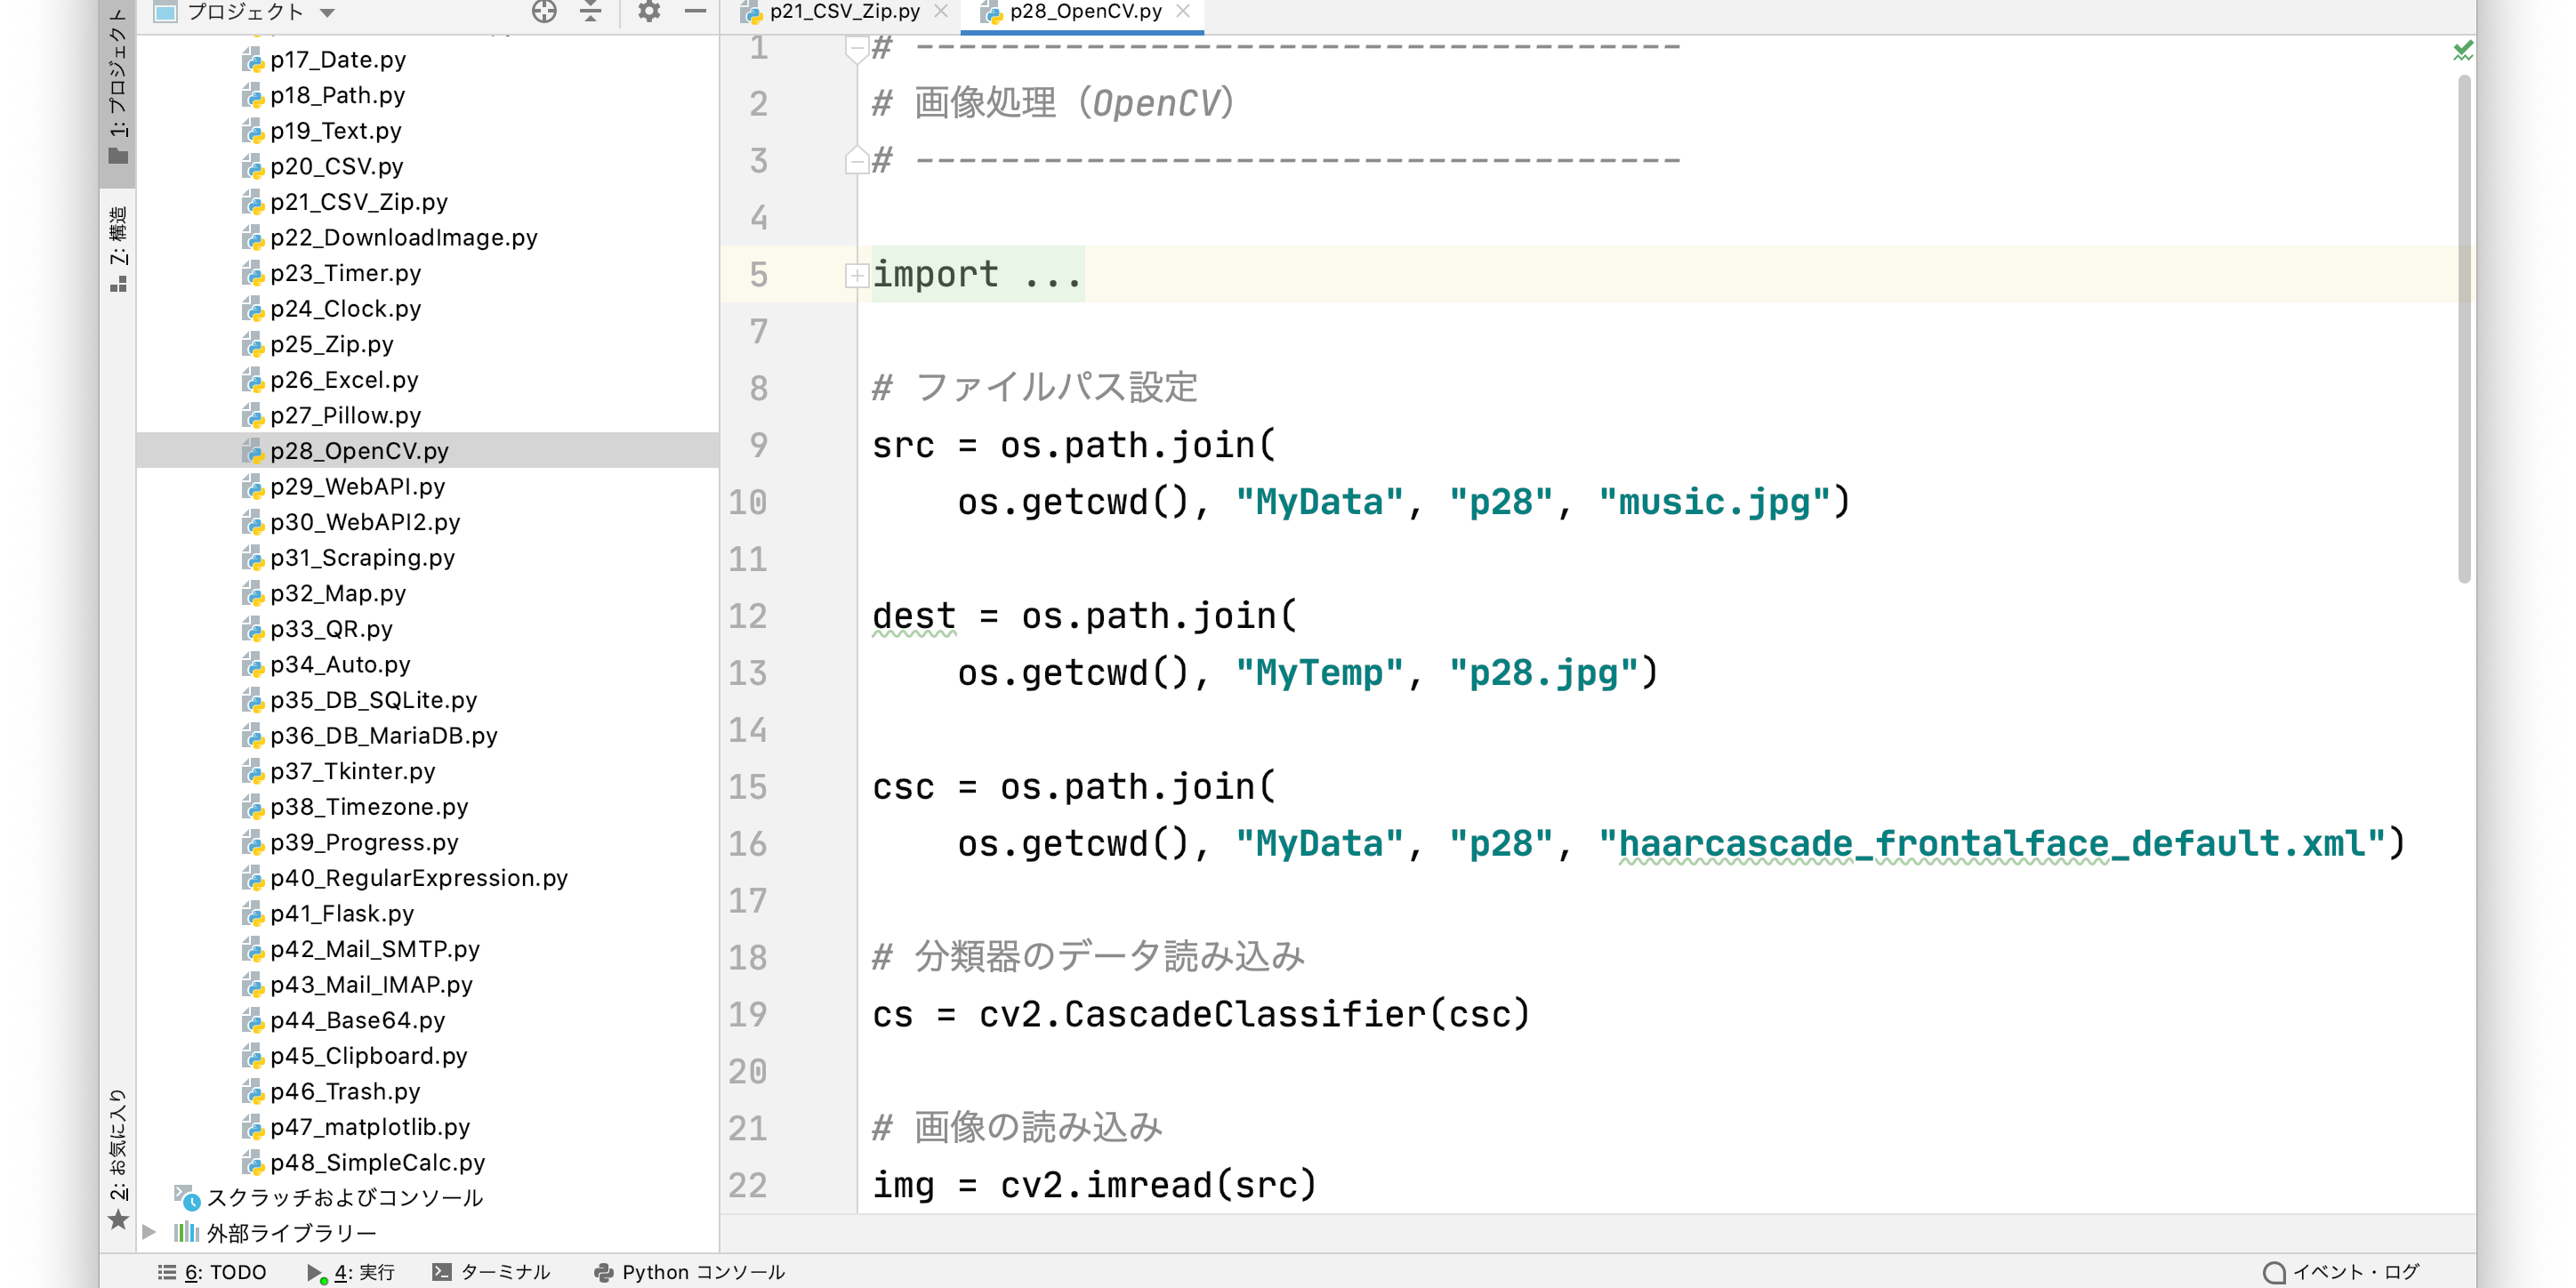This screenshot has width=2576, height=1288.
Task: Expand the folded import block
Action: click(857, 275)
